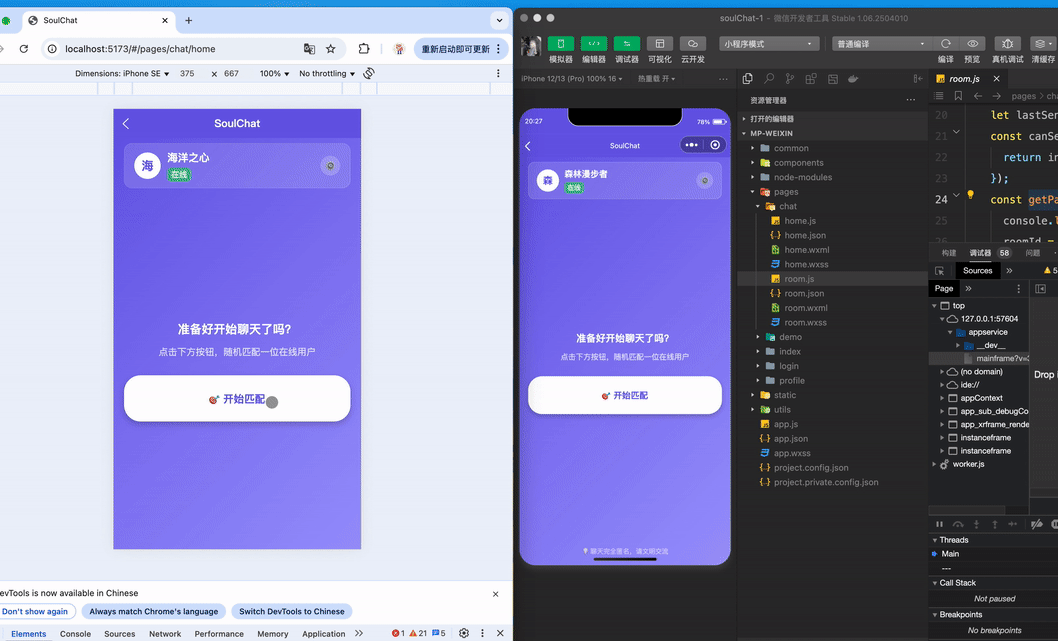Open the 小程序模式 mode dropdown

[769, 44]
